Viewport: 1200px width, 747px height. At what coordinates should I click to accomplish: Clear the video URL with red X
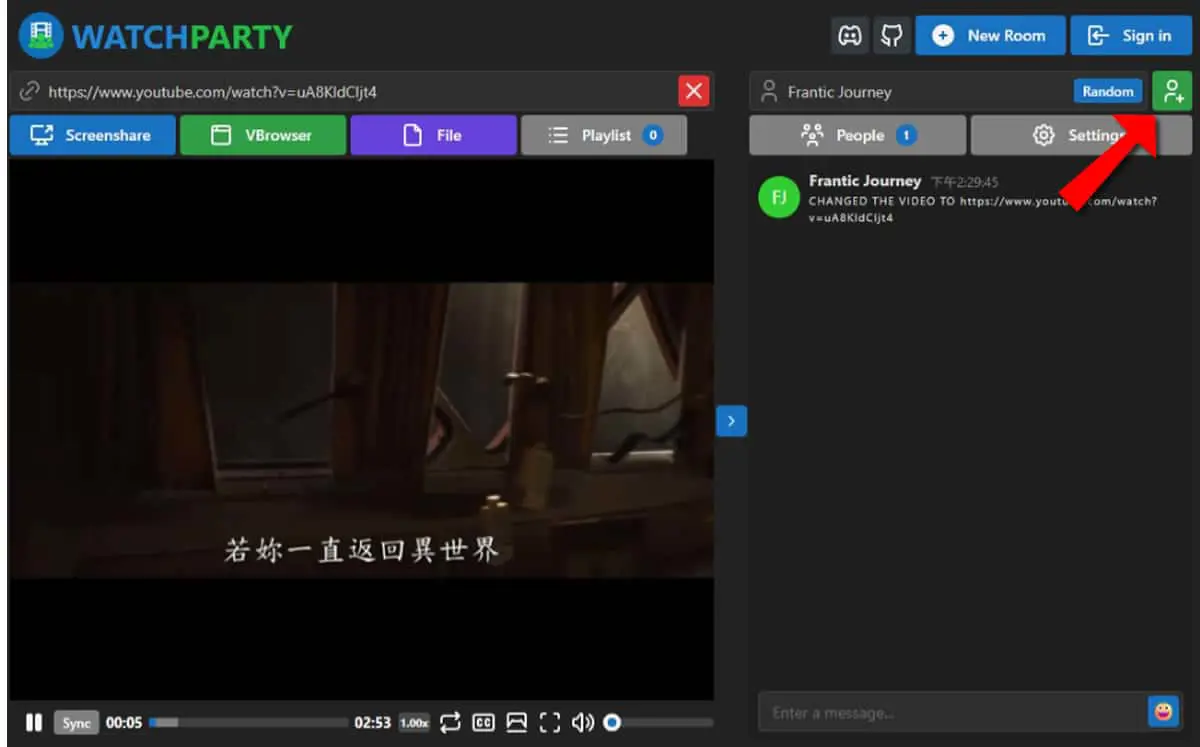coord(694,92)
